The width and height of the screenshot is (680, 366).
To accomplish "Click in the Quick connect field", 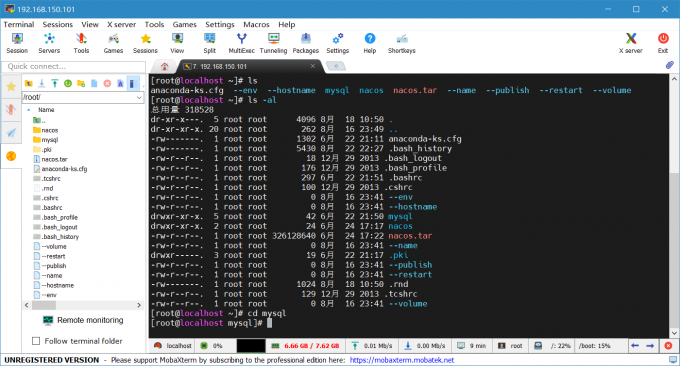I will (74, 66).
